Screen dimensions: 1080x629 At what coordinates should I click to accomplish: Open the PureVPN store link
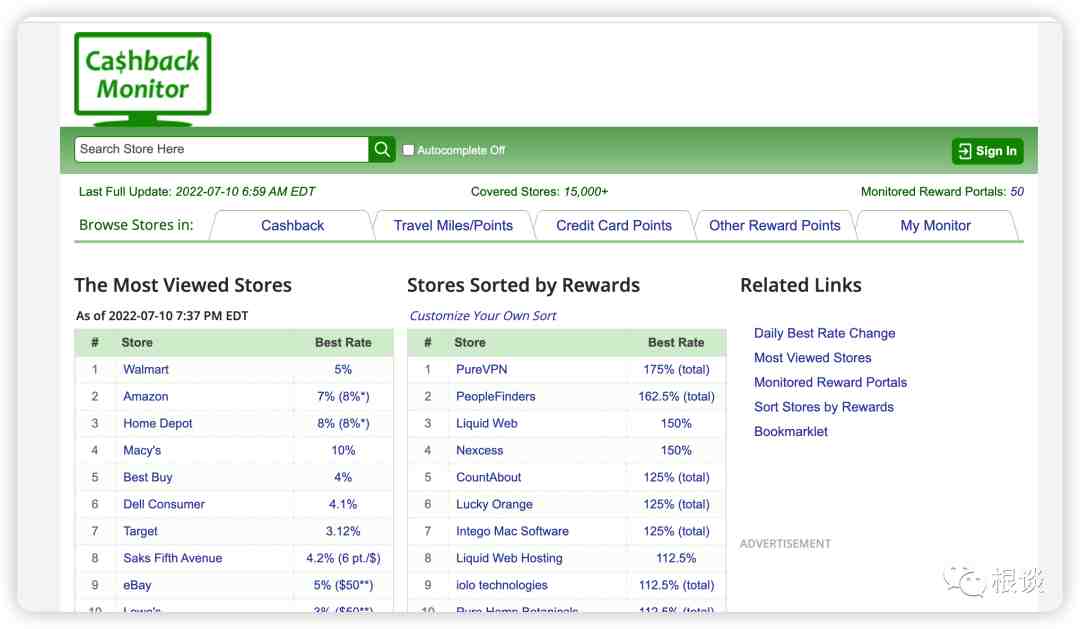[481, 369]
